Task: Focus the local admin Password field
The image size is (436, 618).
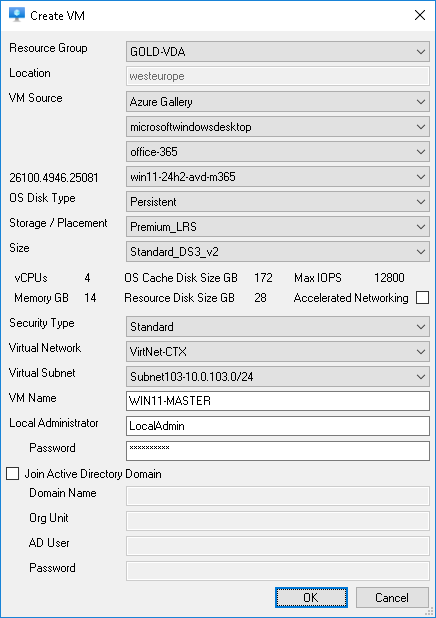Action: click(278, 450)
